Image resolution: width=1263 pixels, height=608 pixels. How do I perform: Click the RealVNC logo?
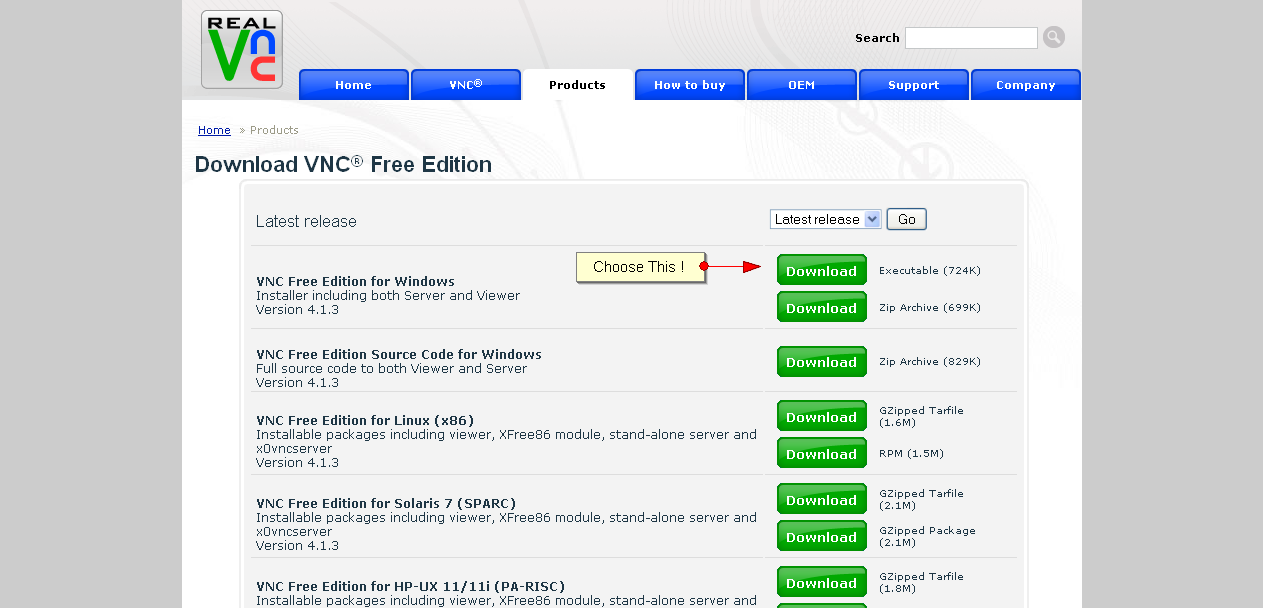(242, 49)
